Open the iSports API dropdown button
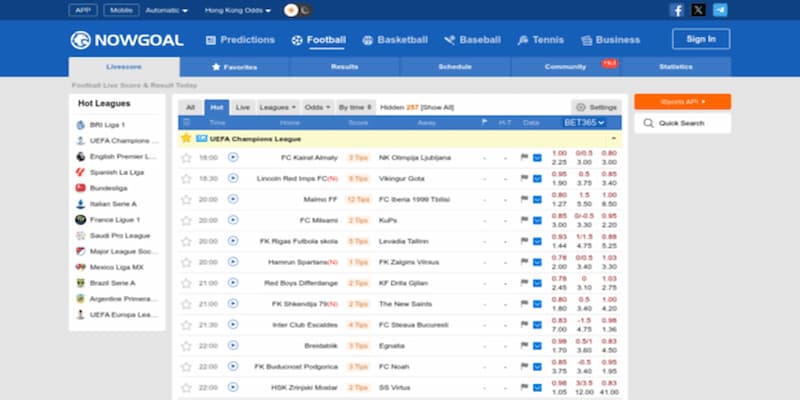800x400 pixels. point(683,102)
